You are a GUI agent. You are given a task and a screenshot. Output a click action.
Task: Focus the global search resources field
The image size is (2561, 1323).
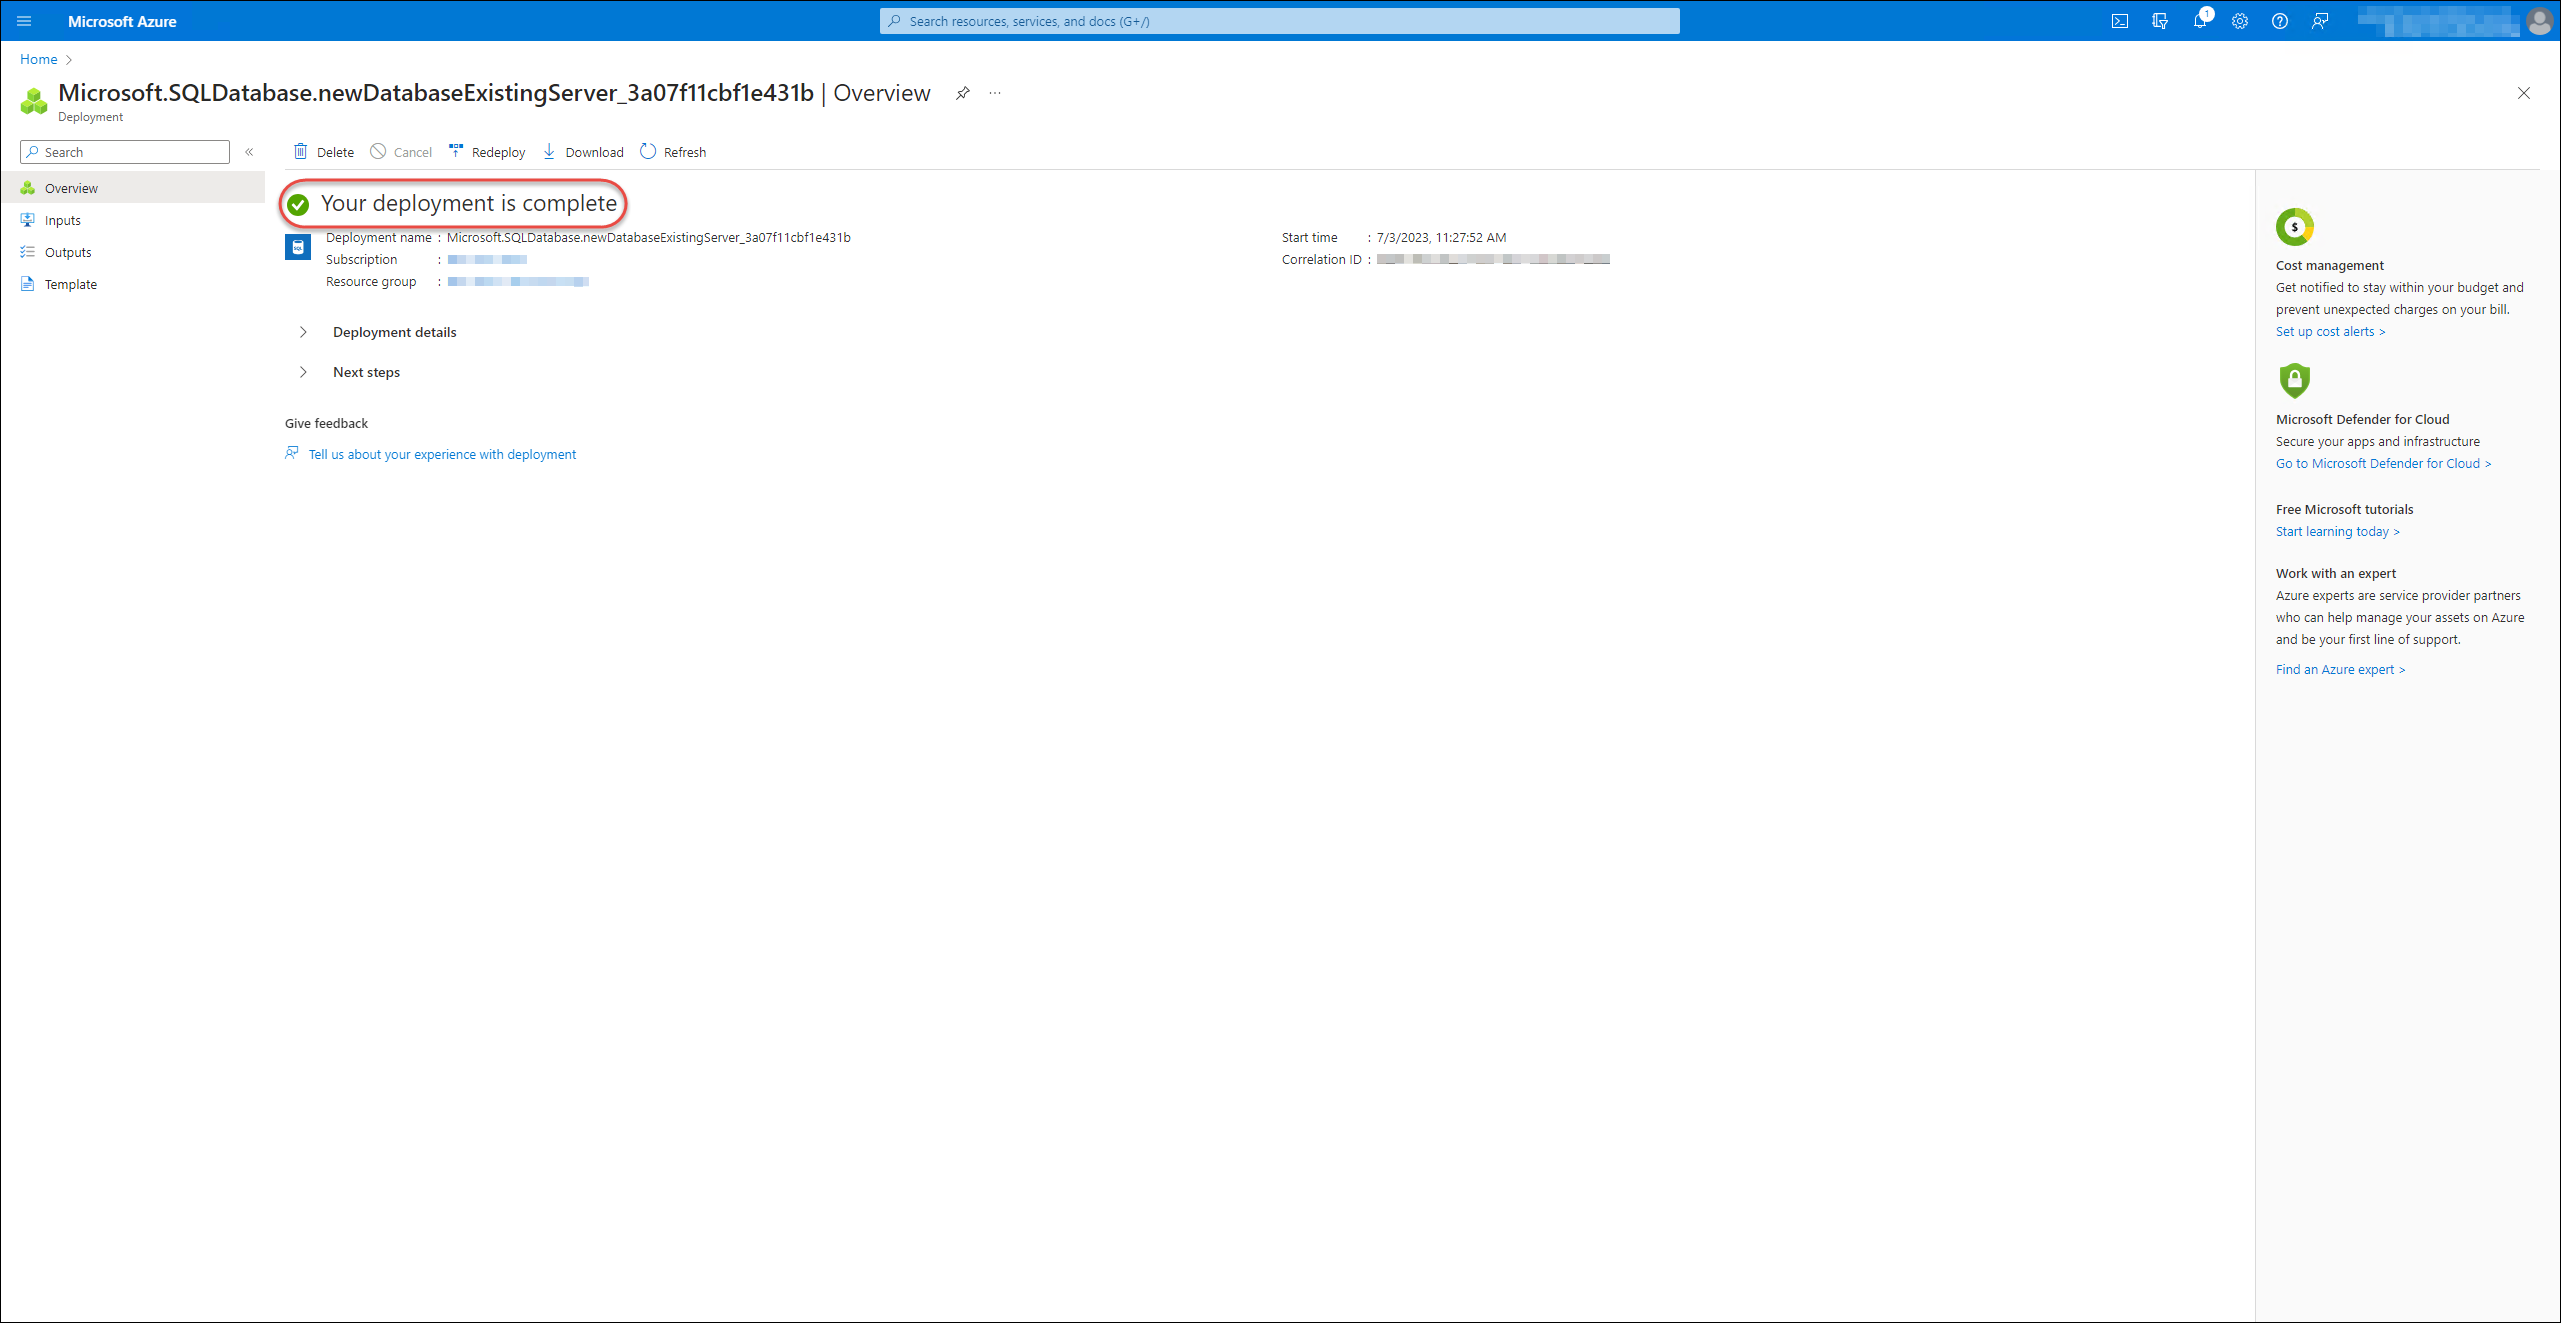tap(1279, 21)
